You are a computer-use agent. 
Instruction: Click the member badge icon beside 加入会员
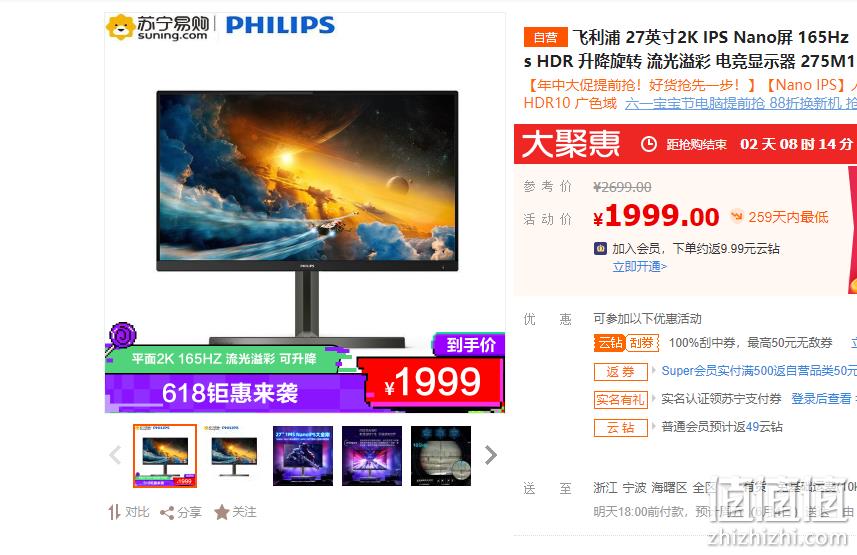pyautogui.click(x=600, y=249)
